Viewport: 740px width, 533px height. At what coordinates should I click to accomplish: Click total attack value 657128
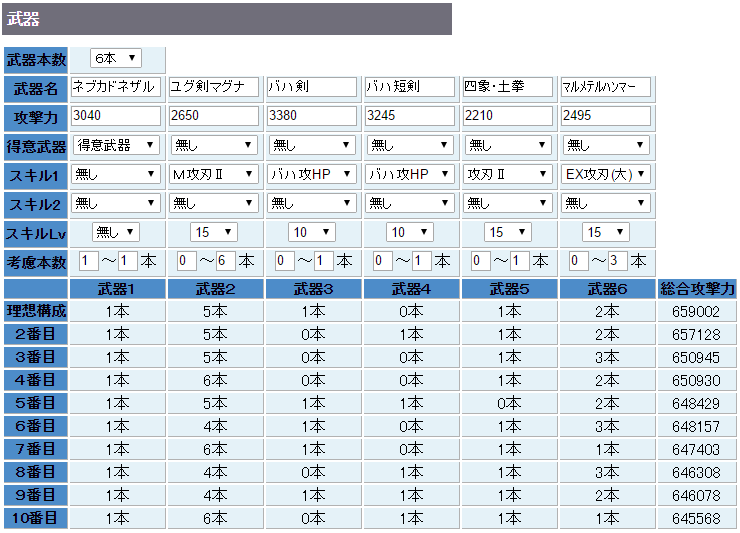pos(696,335)
